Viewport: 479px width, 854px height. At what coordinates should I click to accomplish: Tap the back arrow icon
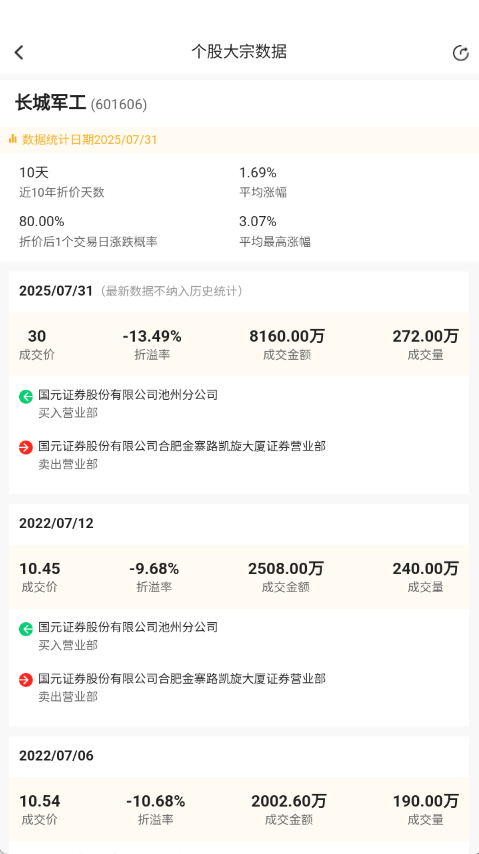coord(19,52)
